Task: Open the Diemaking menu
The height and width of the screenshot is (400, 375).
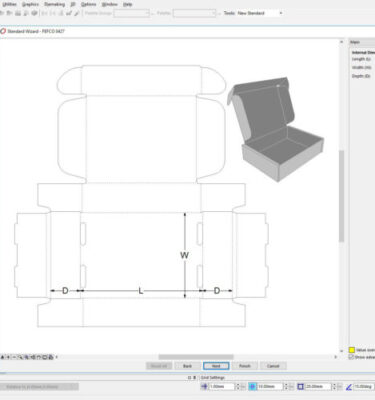Action: tap(54, 4)
